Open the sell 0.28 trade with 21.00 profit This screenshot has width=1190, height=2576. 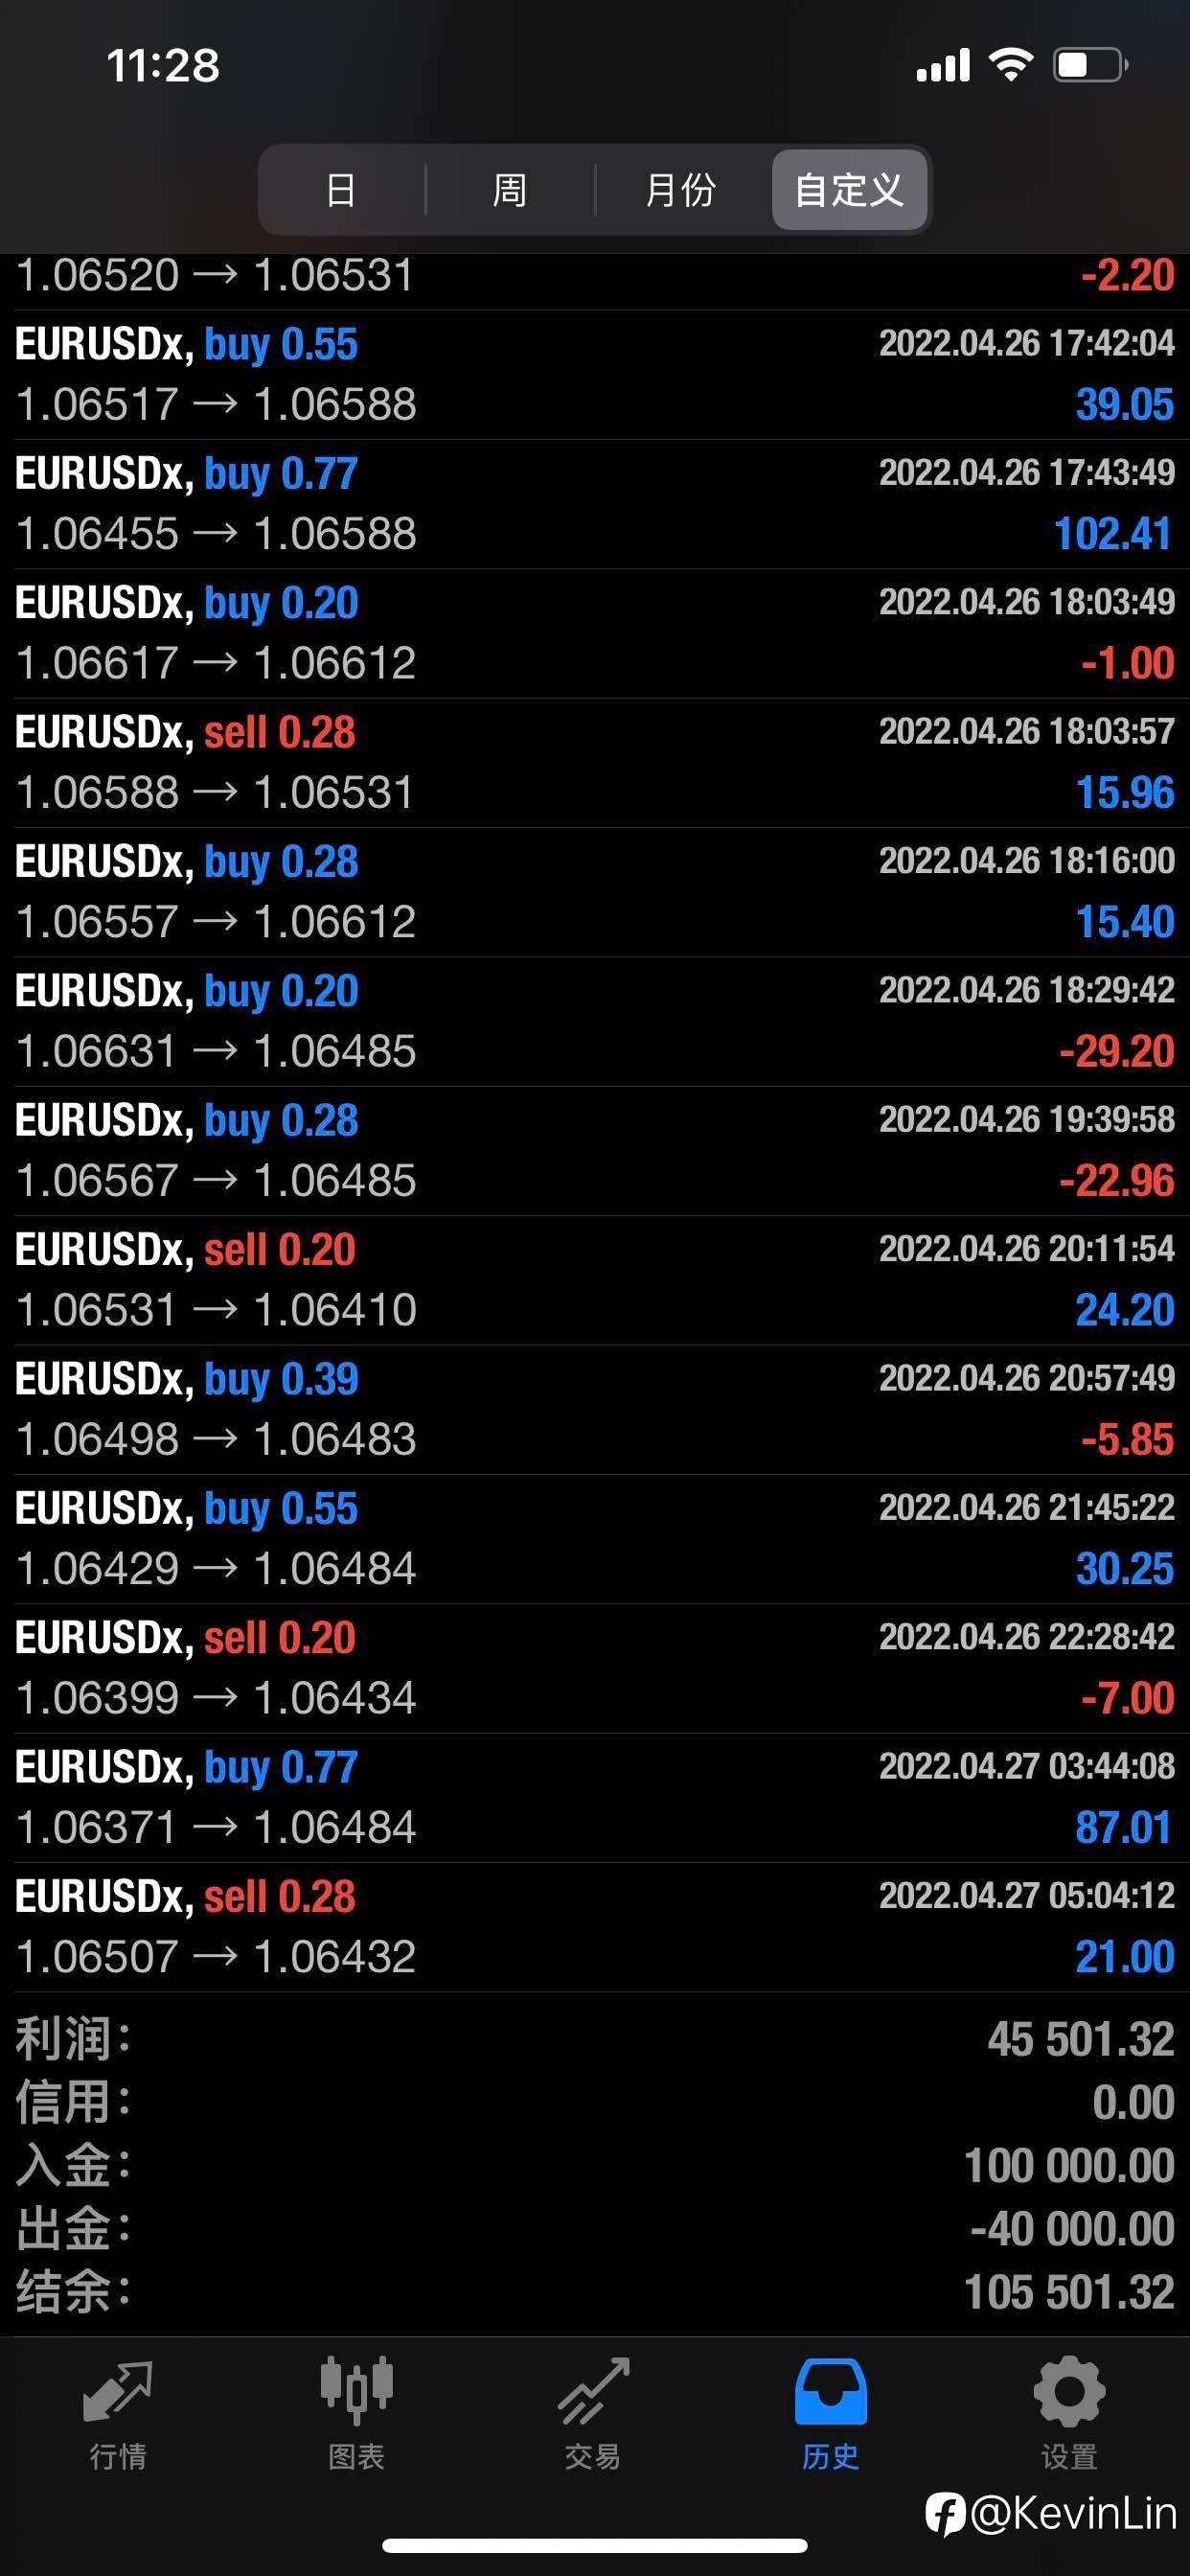595,1927
